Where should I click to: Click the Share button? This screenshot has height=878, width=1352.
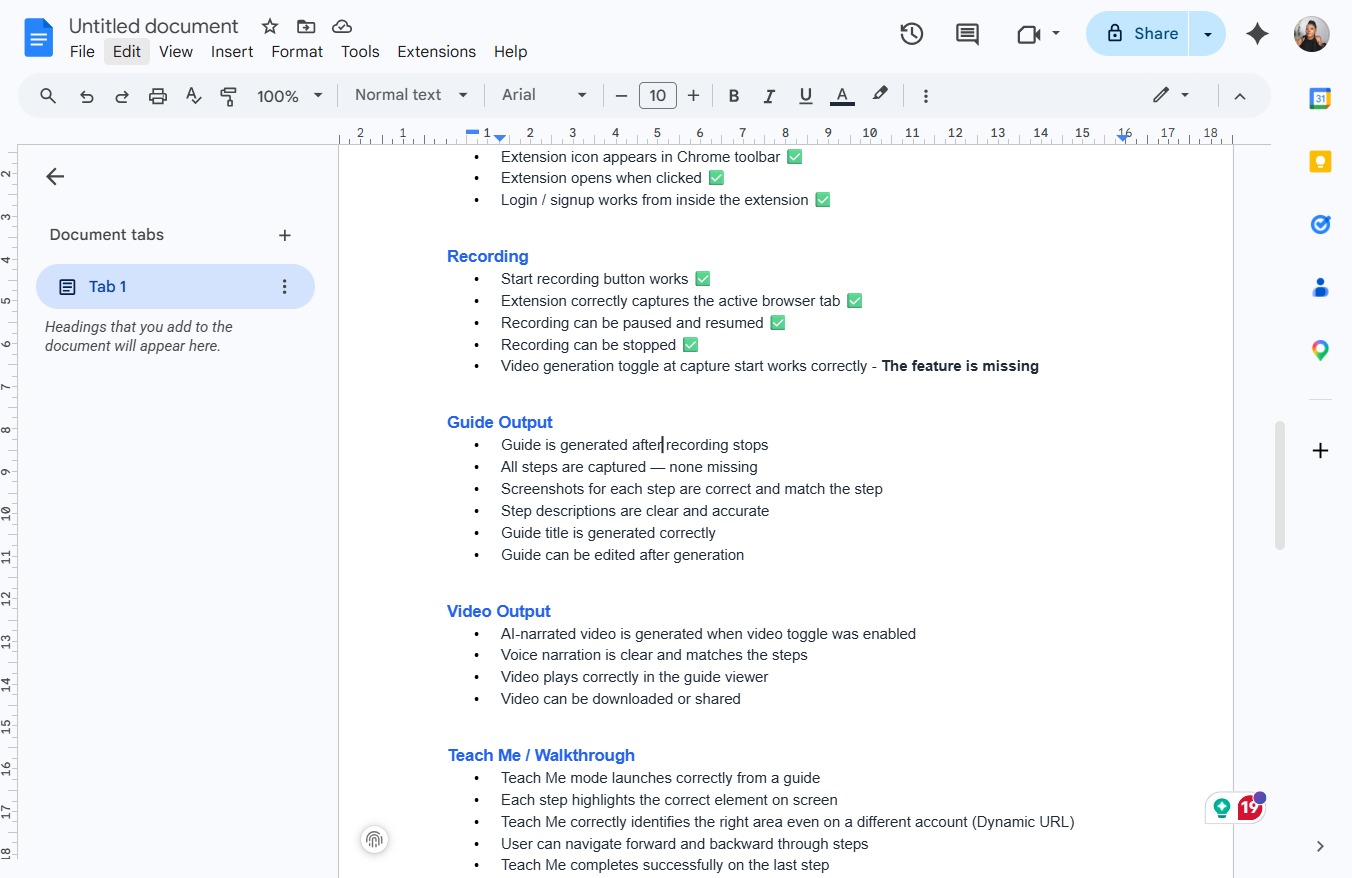coord(1138,34)
